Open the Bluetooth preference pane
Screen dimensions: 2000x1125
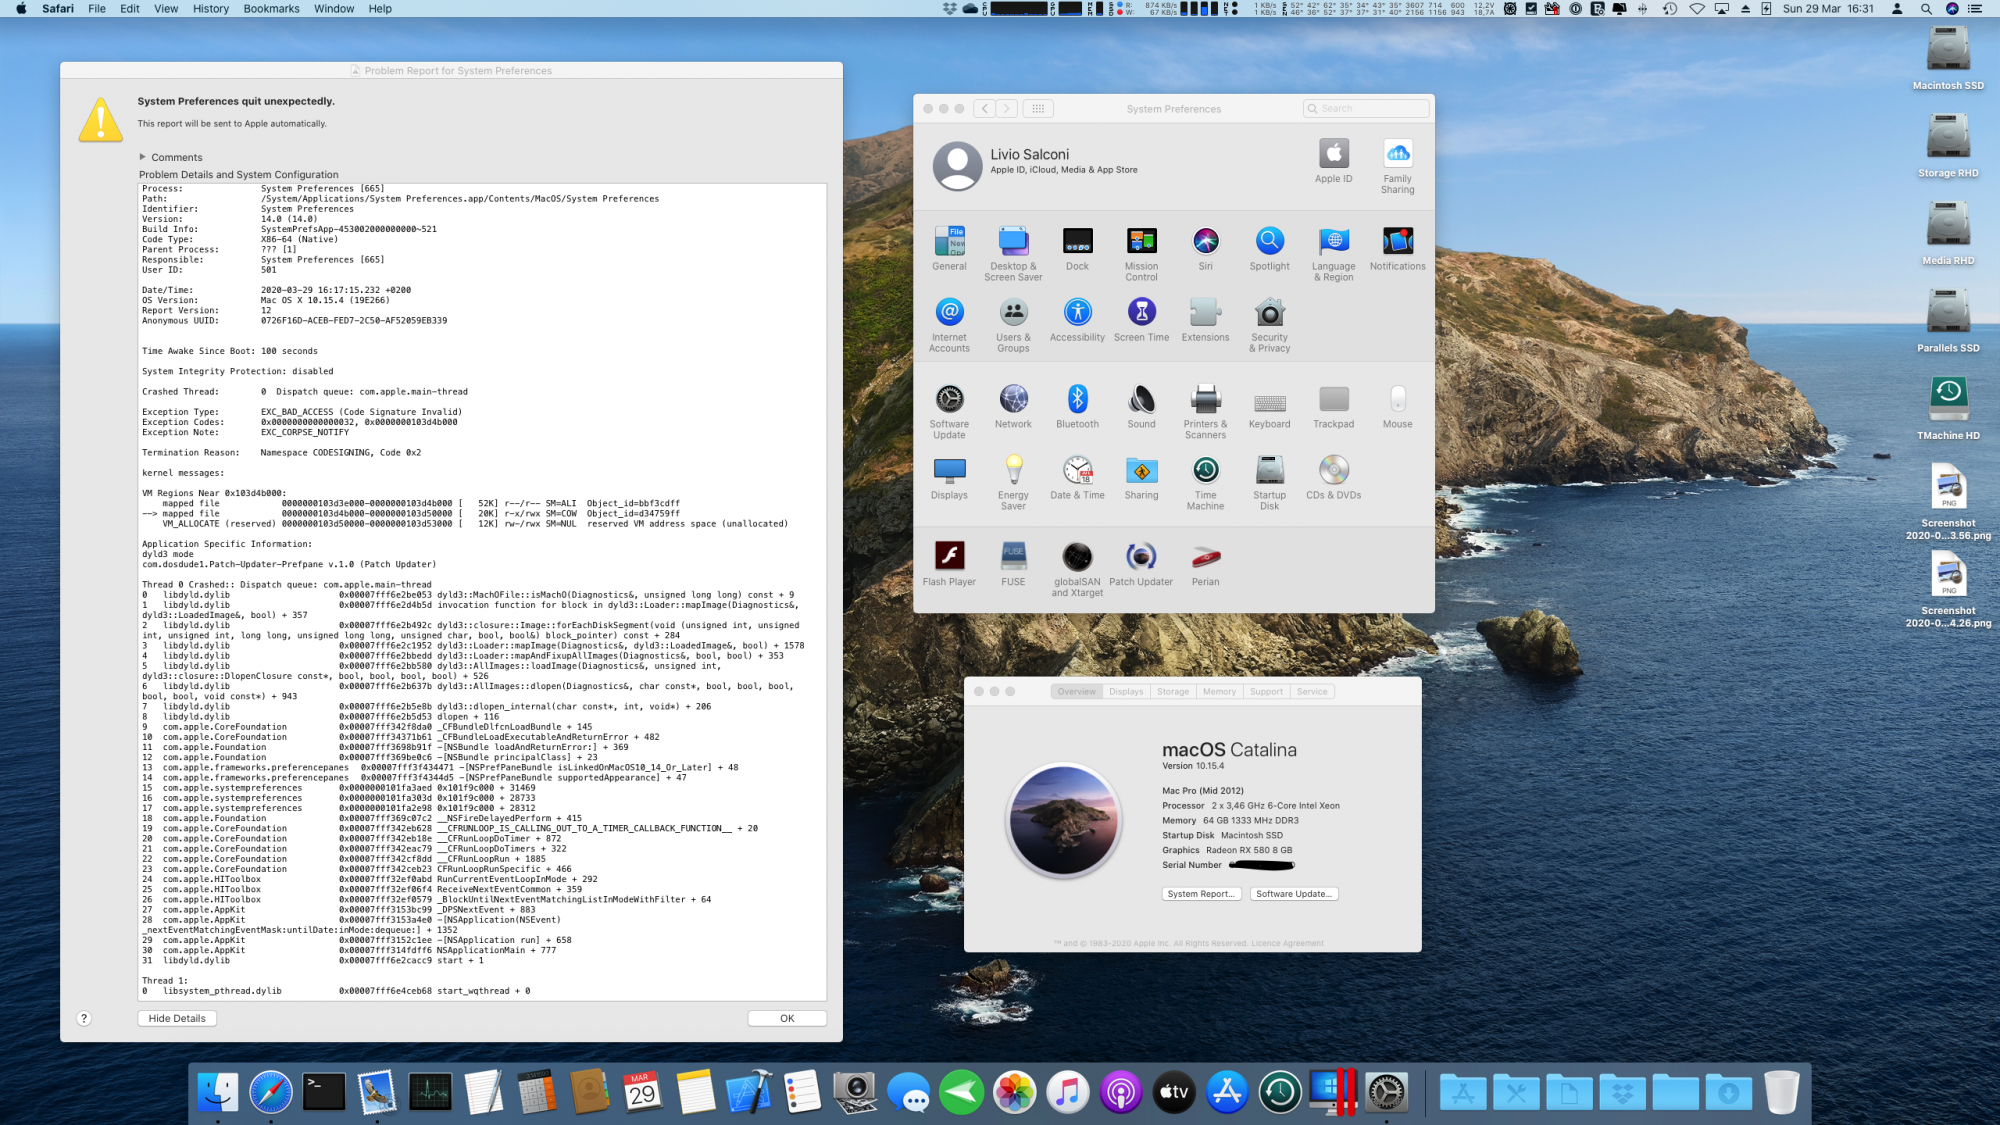tap(1077, 400)
